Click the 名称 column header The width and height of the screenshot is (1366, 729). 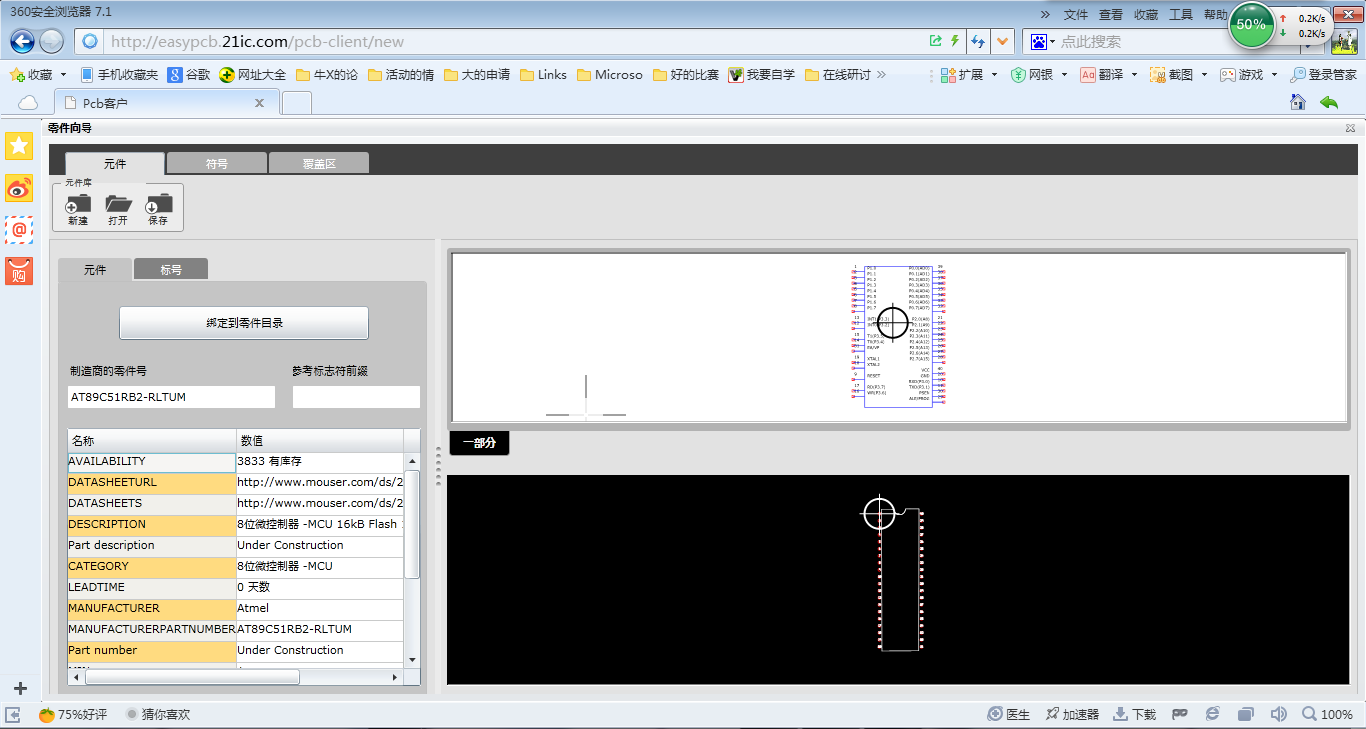pyautogui.click(x=152, y=440)
